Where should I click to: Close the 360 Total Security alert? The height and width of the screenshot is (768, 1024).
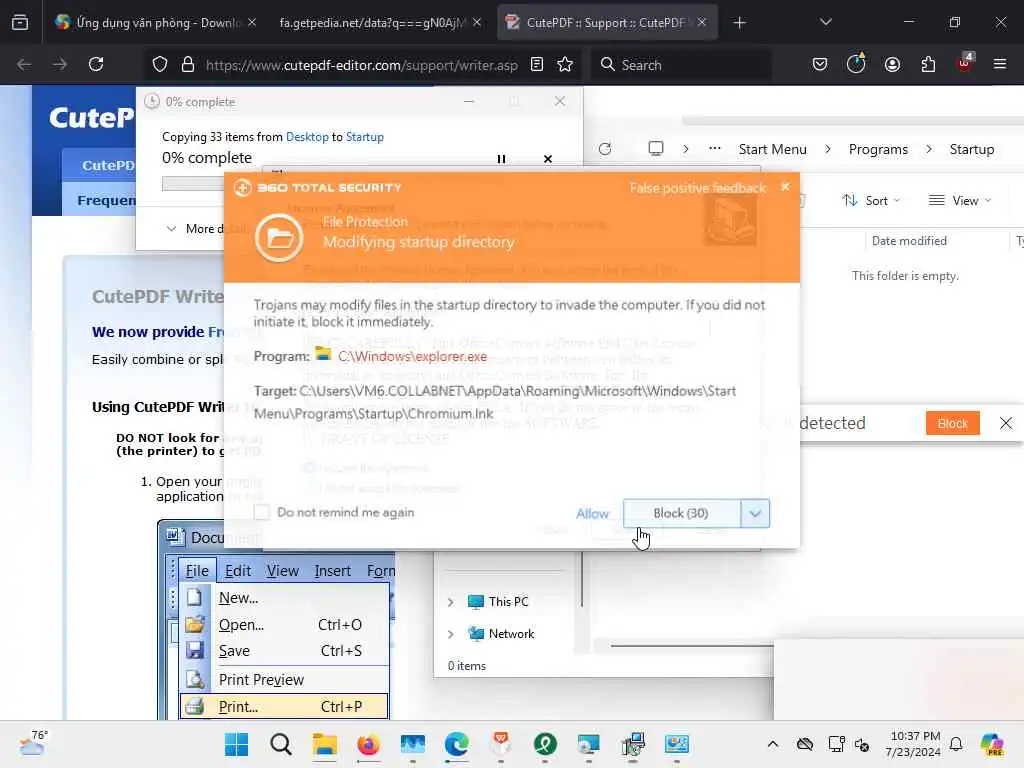785,187
